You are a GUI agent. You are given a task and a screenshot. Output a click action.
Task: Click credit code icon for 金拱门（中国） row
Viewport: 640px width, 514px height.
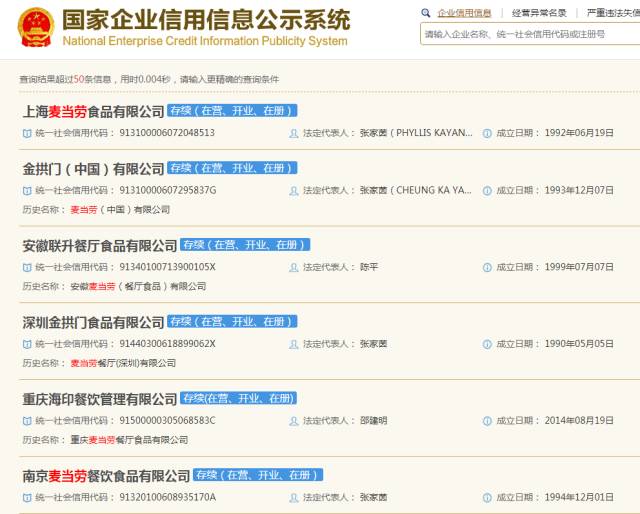27,191
